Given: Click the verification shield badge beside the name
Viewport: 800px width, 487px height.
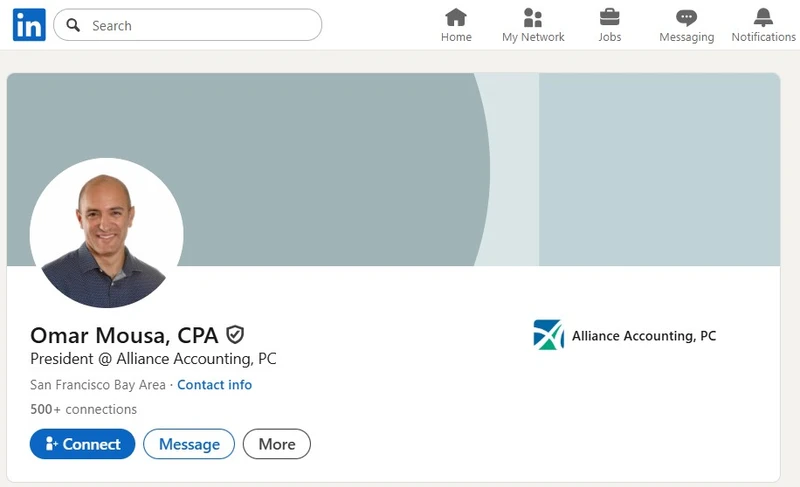Looking at the screenshot, I should (x=235, y=335).
